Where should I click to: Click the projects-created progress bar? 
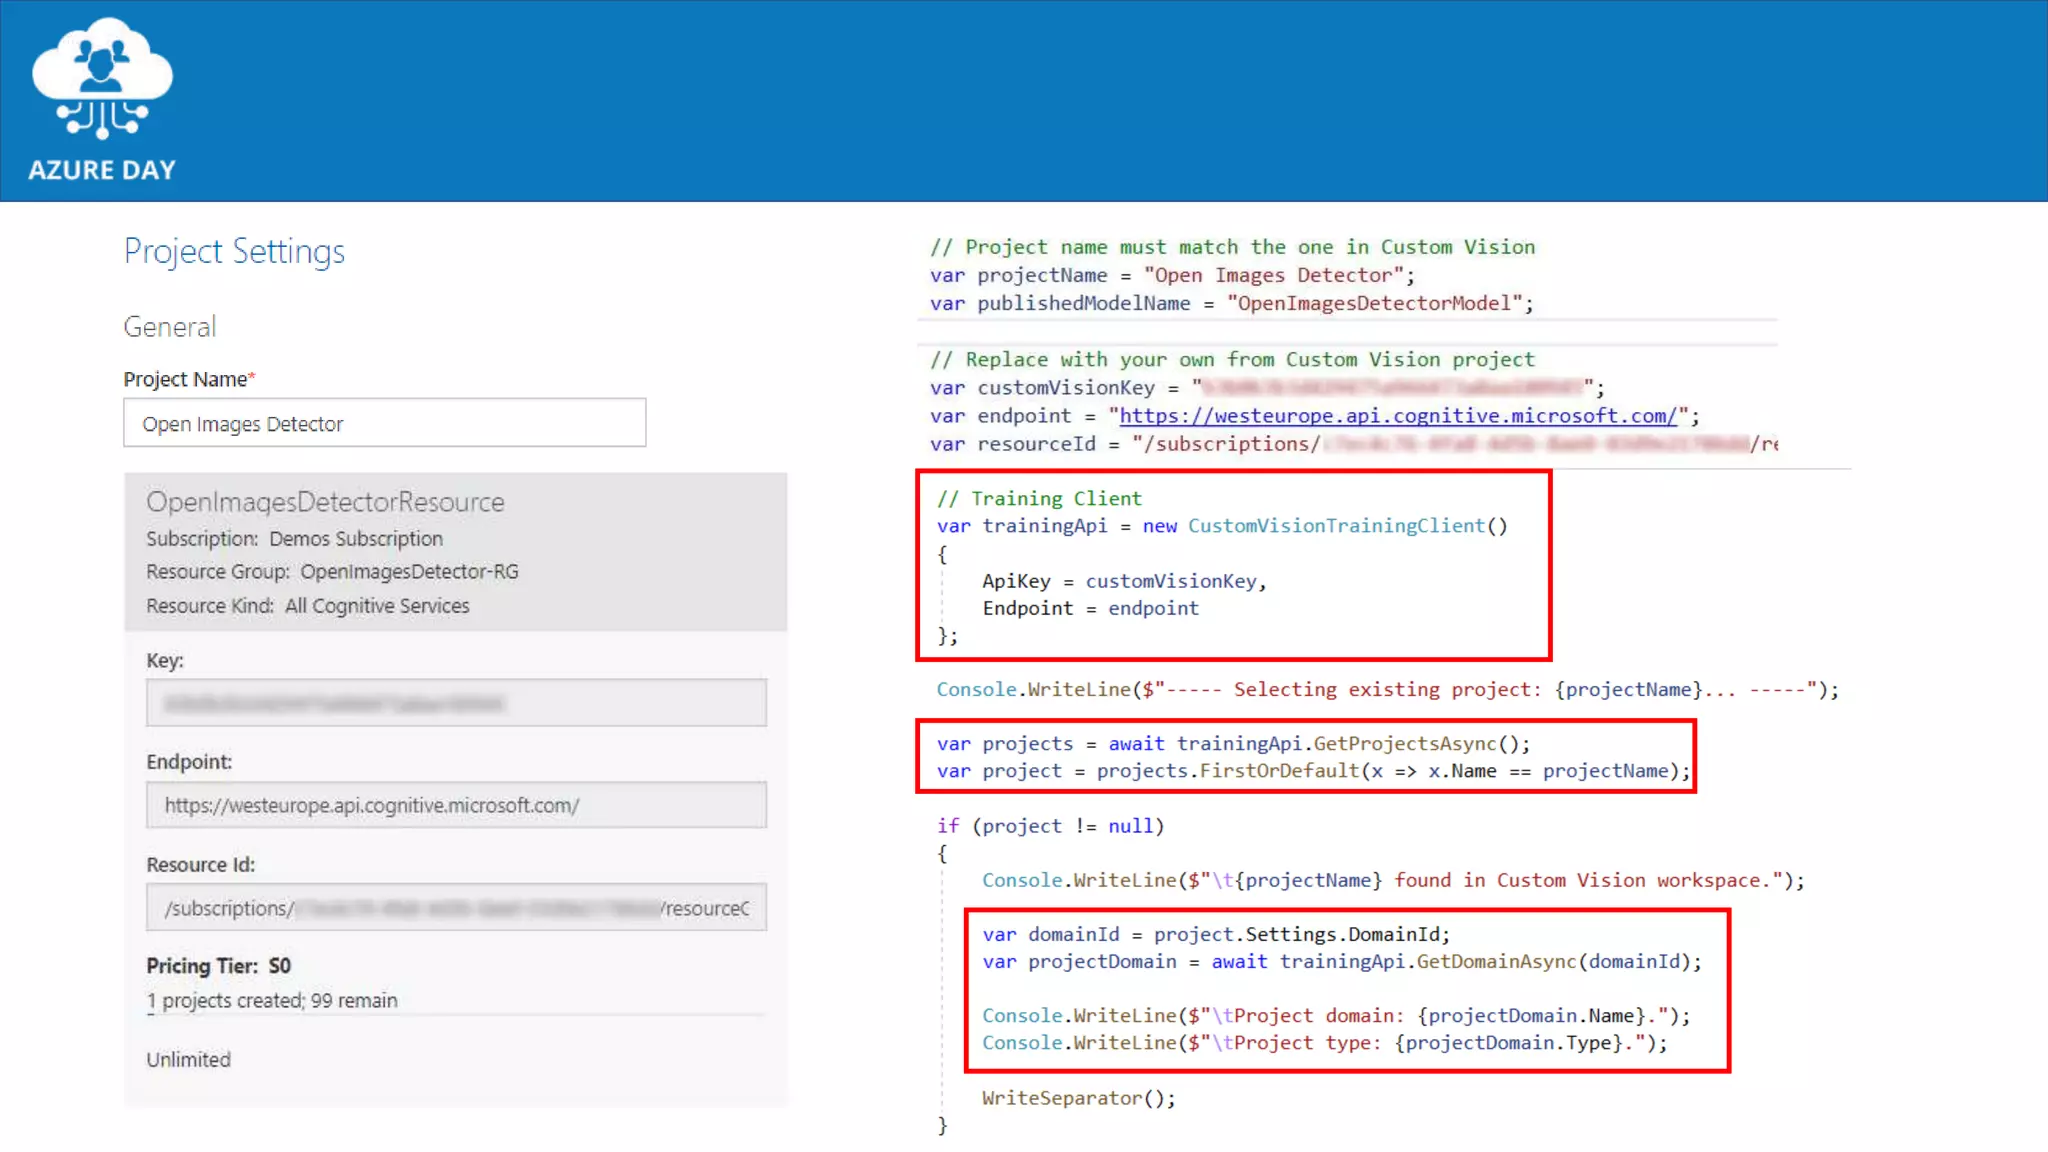(456, 1015)
